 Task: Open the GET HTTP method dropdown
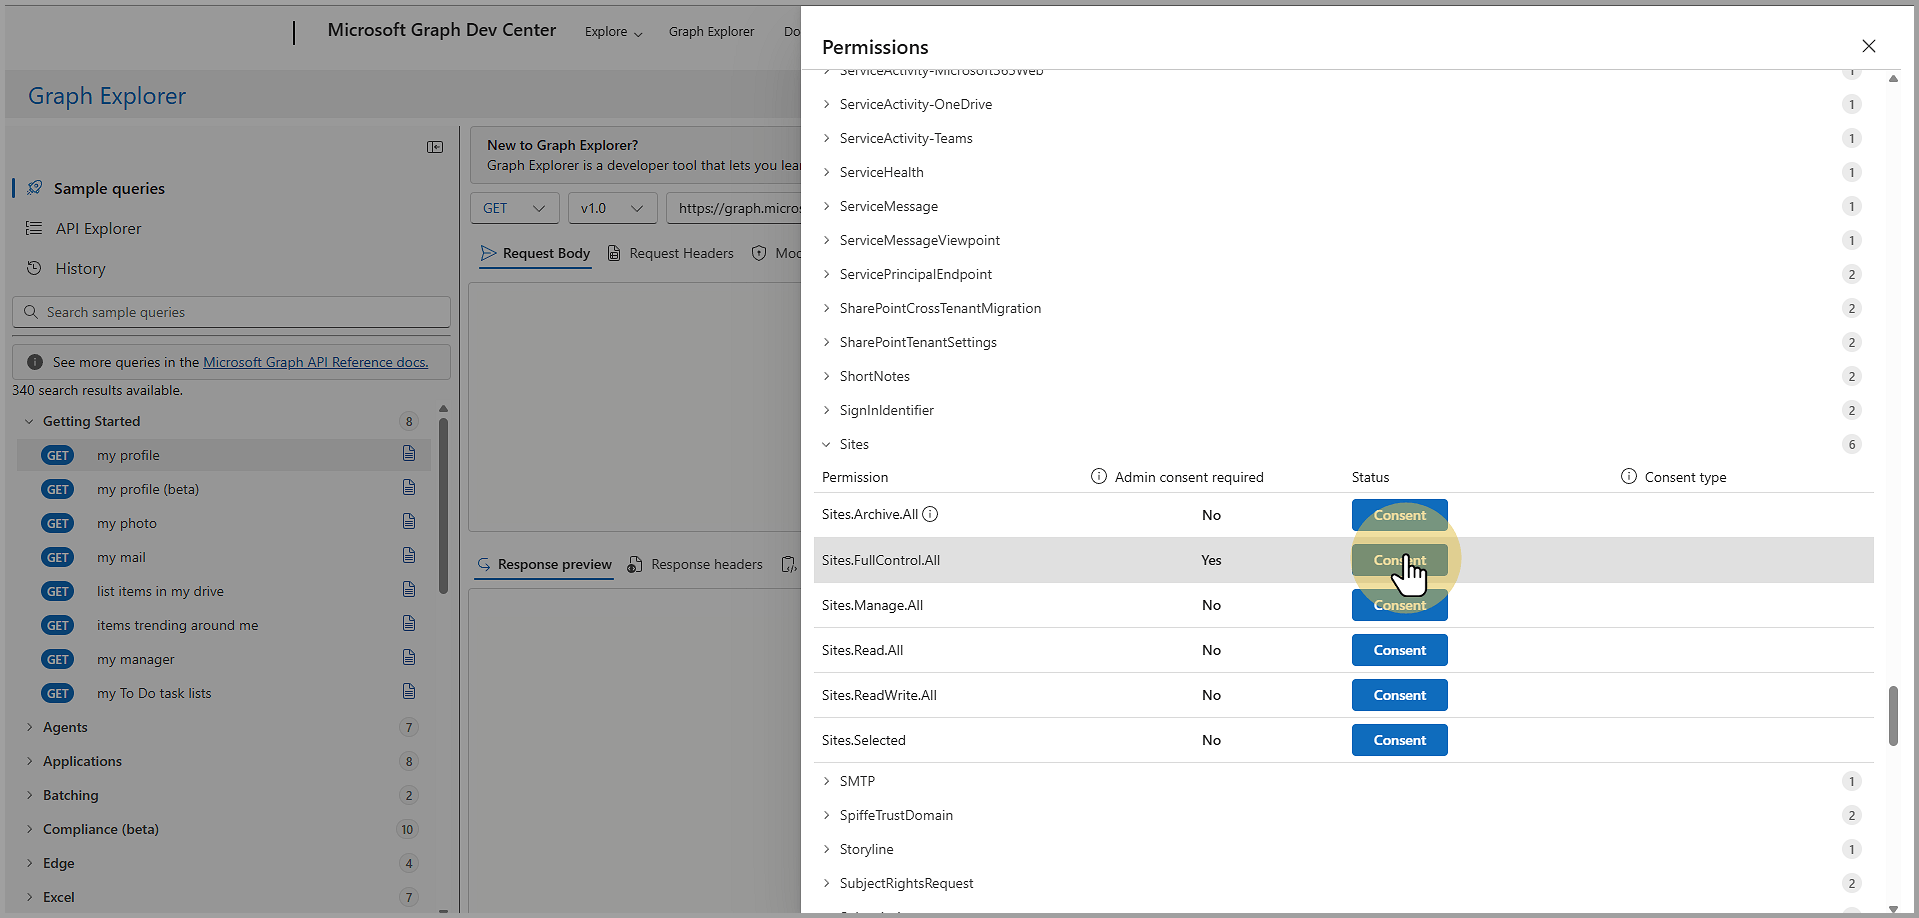coord(514,208)
